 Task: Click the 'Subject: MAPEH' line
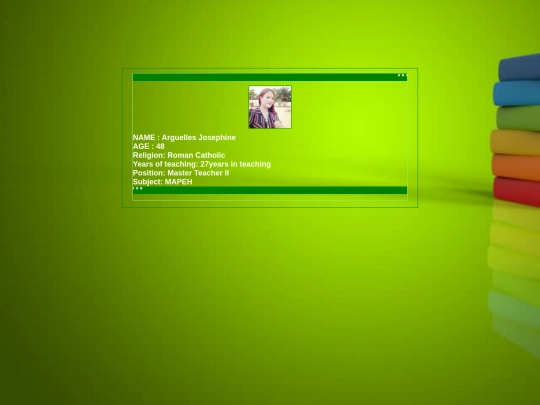tap(163, 182)
